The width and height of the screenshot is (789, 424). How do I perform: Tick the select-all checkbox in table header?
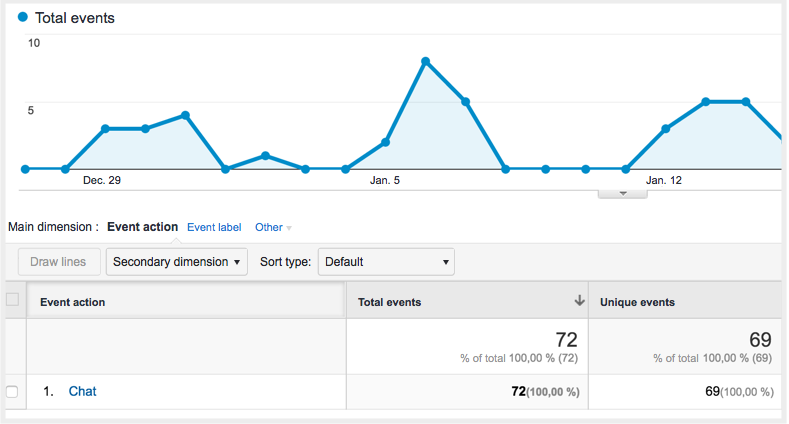[12, 300]
